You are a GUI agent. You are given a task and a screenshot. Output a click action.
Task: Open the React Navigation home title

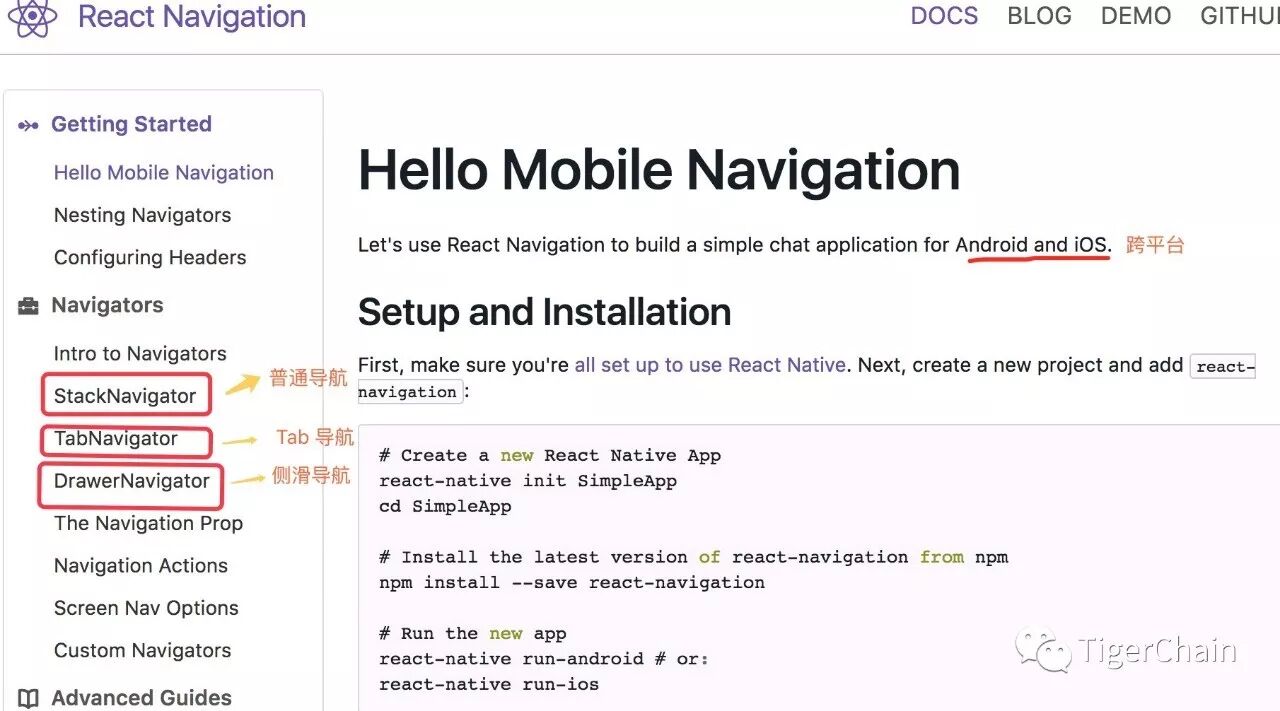pos(191,17)
